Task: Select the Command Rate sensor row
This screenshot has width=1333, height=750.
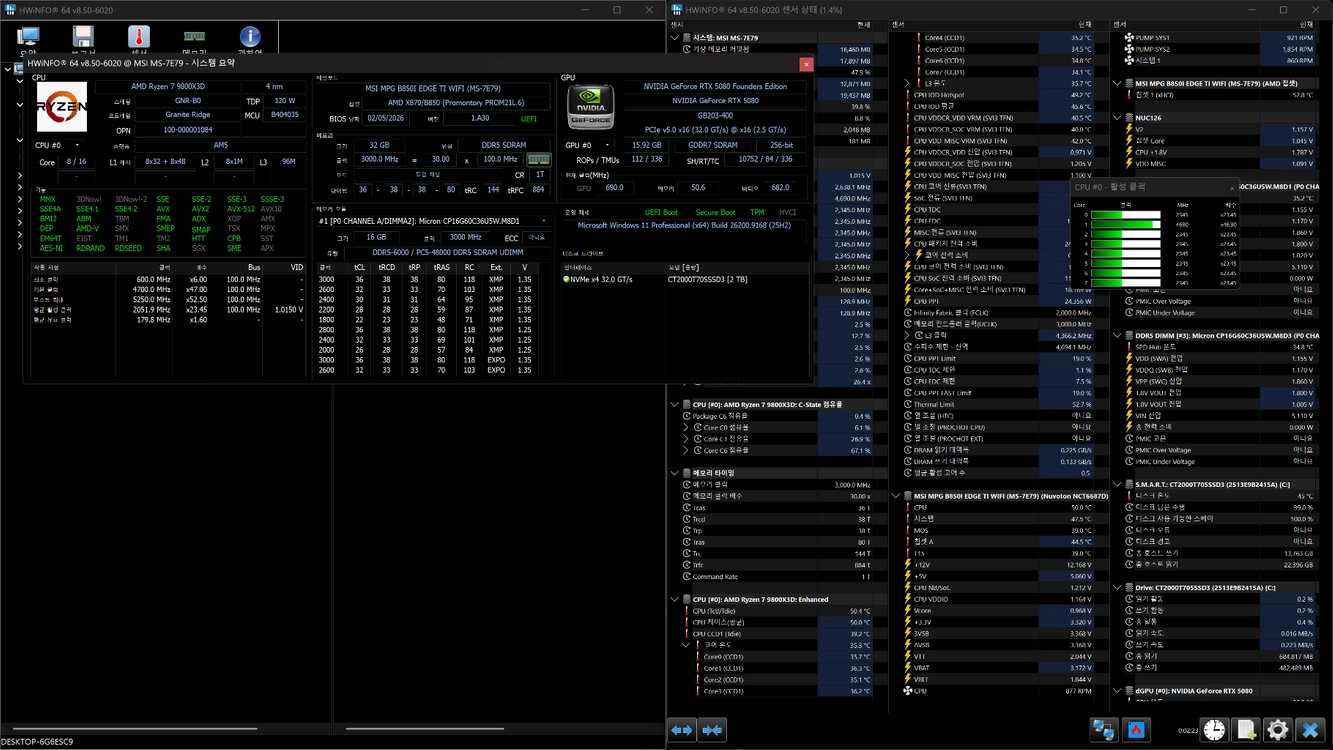Action: (x=777, y=576)
